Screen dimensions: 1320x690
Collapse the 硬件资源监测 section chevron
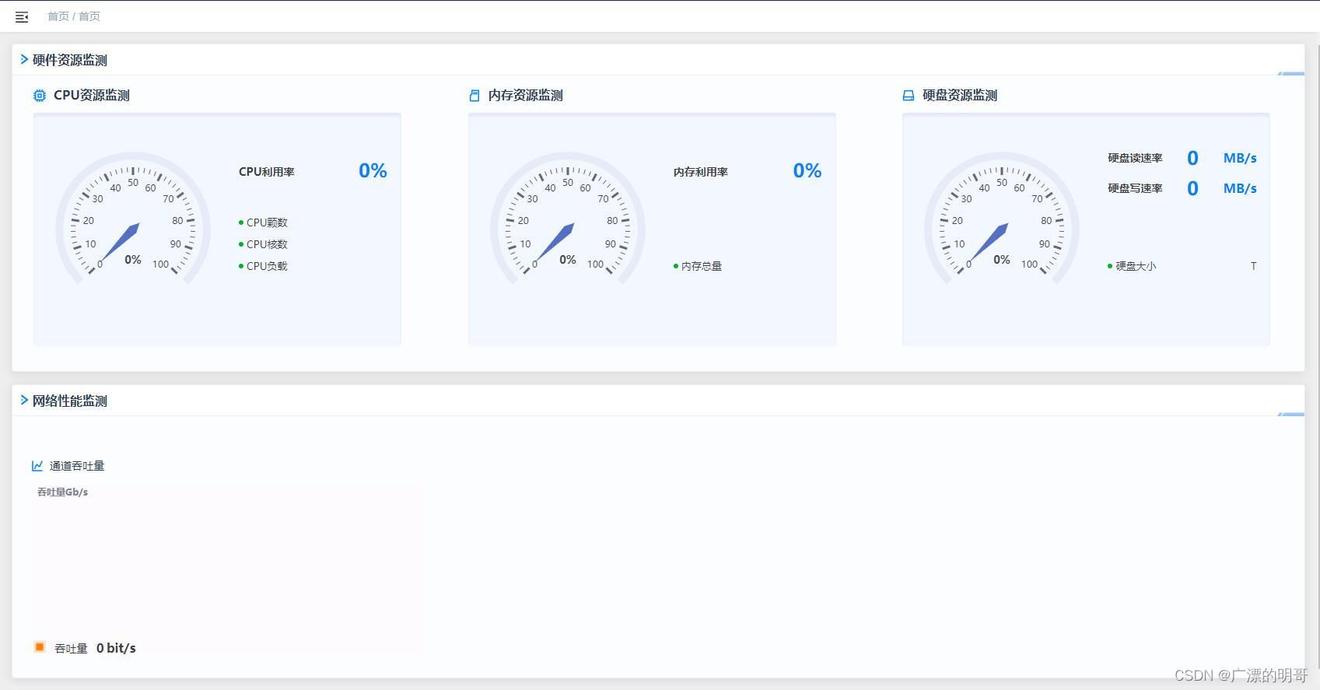click(24, 60)
